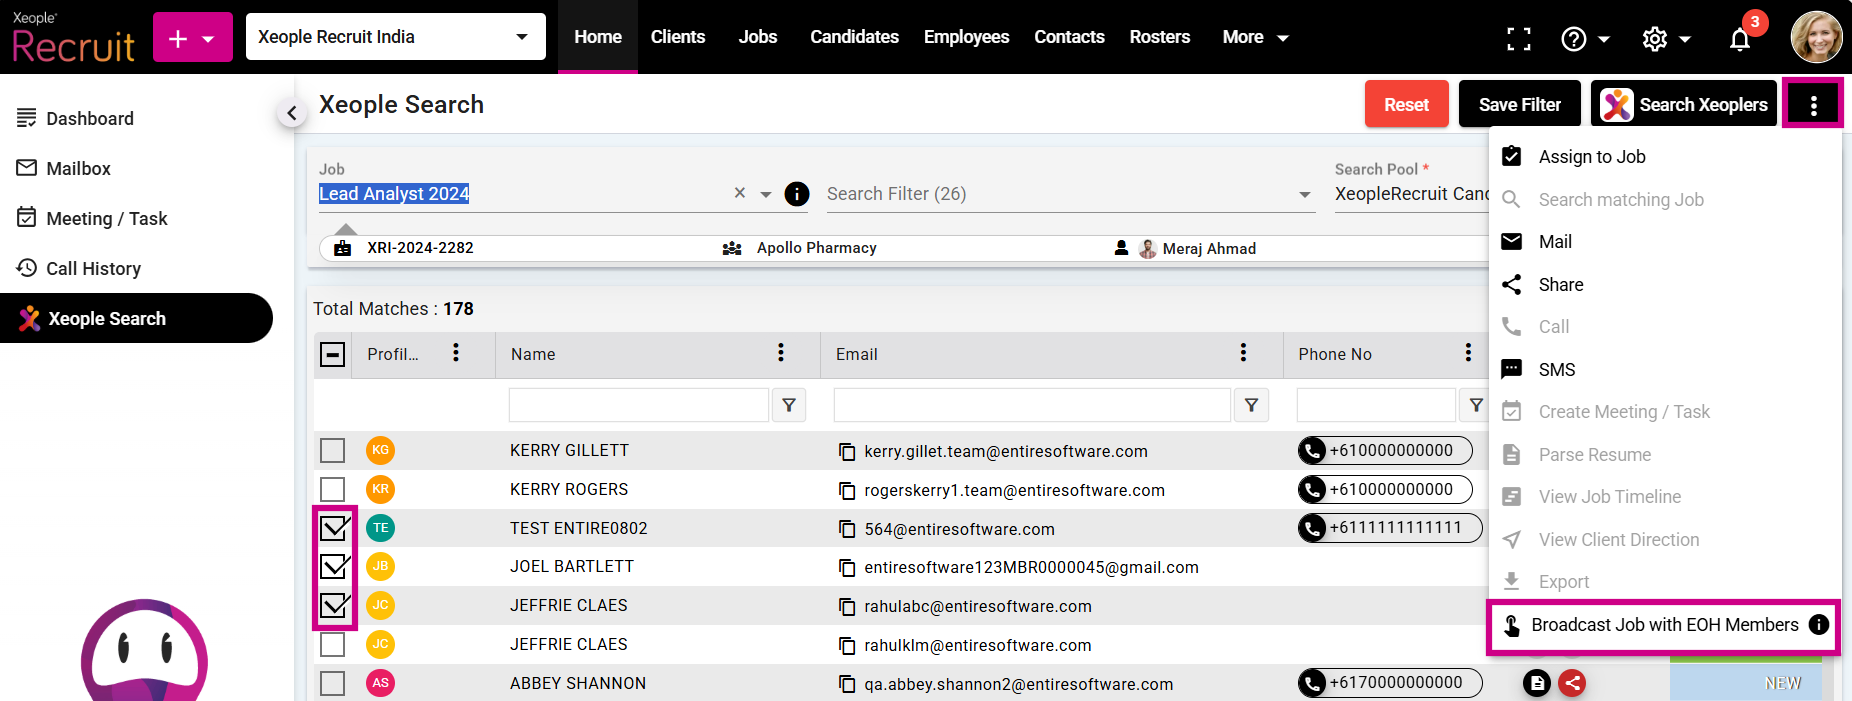The width and height of the screenshot is (1852, 701).
Task: Choose Broadcast Job with EOH Members
Action: [1664, 625]
